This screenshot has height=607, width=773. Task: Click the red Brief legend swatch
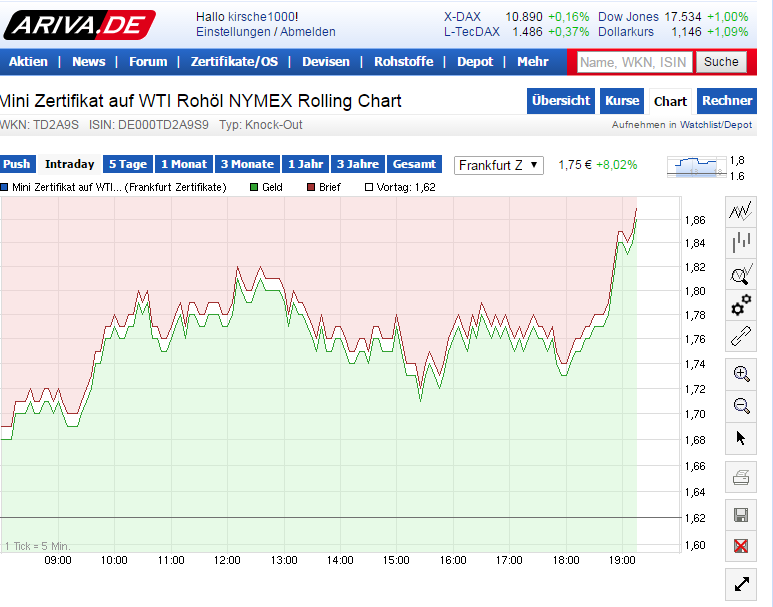[311, 187]
